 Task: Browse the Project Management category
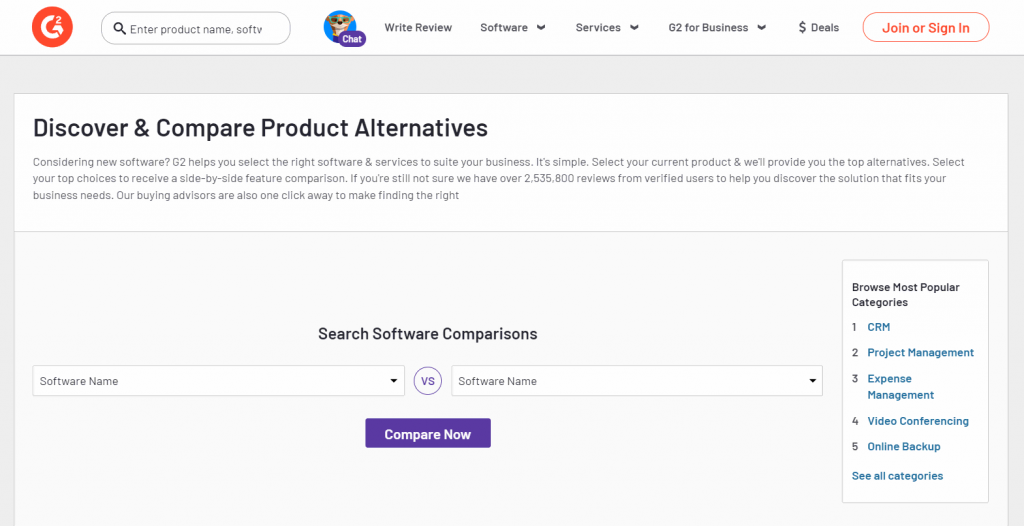920,353
